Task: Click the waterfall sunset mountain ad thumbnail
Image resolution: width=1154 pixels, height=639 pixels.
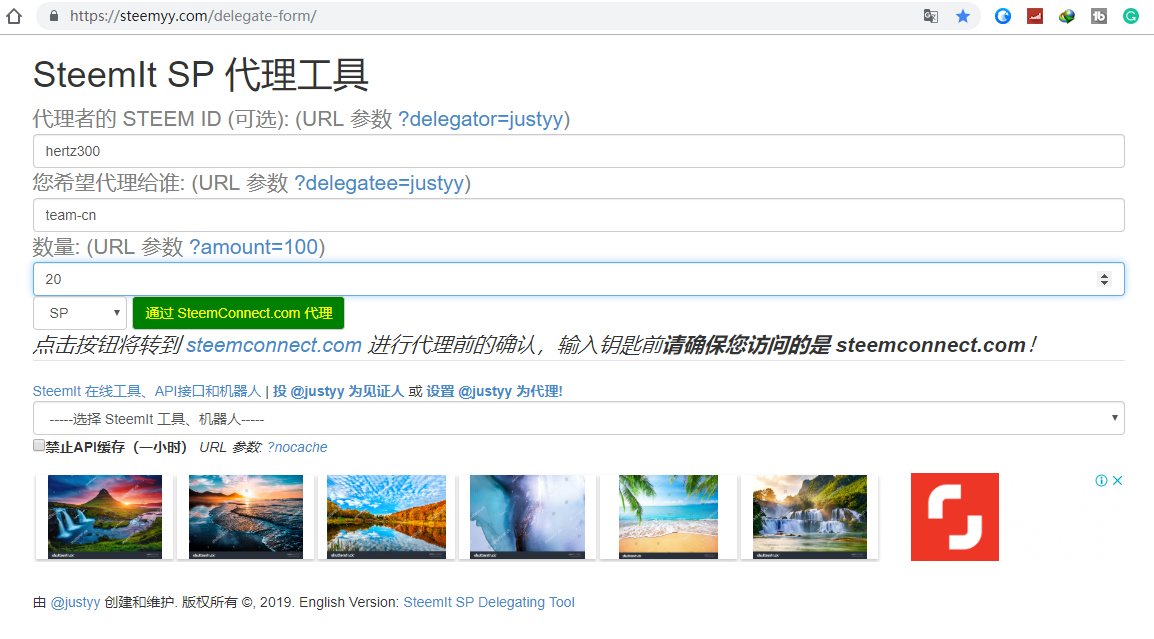Action: click(105, 517)
